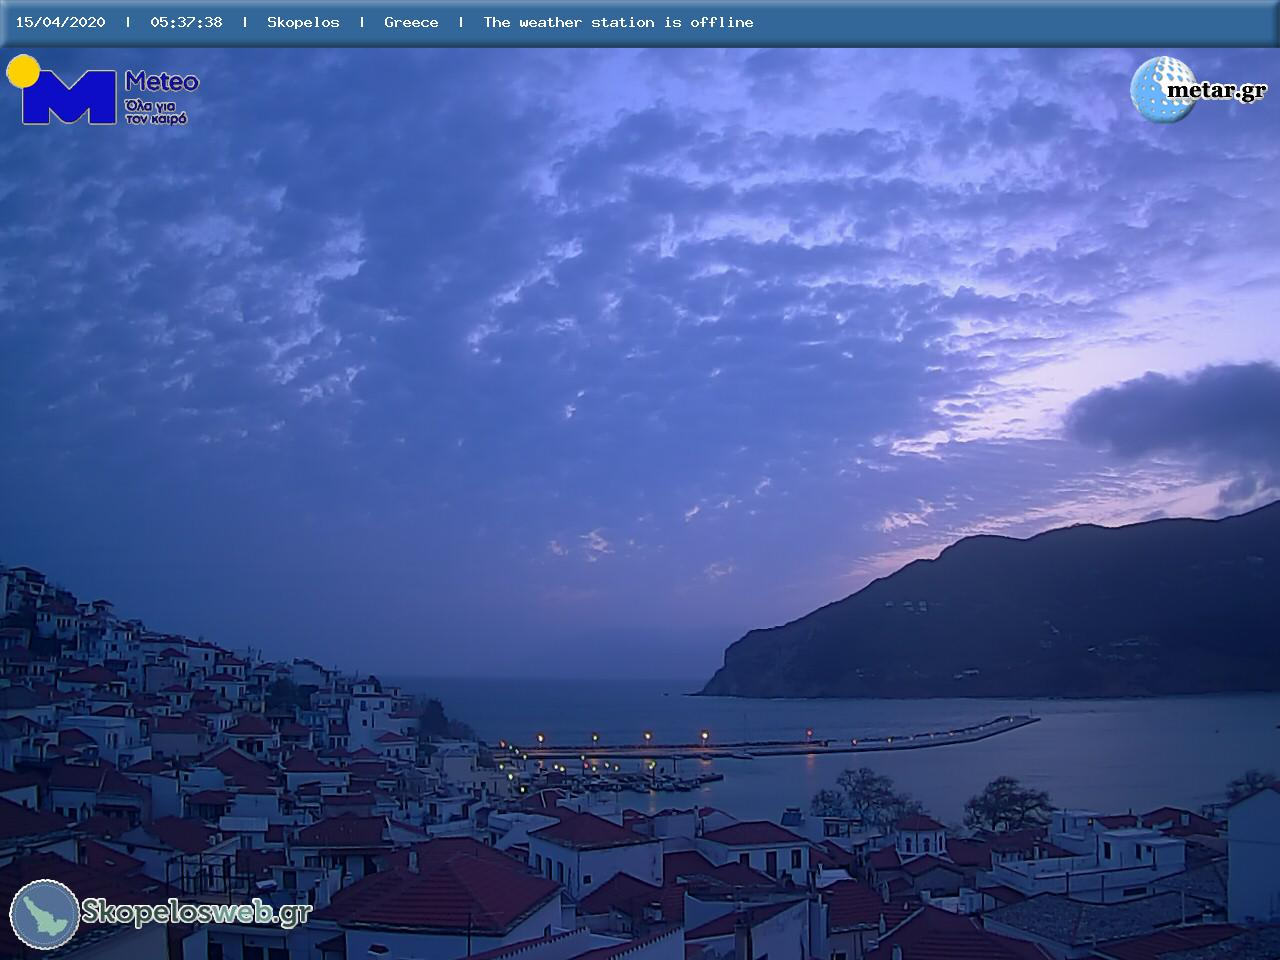This screenshot has width=1280, height=960.
Task: Click the timestamp 05:37:38
Action: point(186,22)
